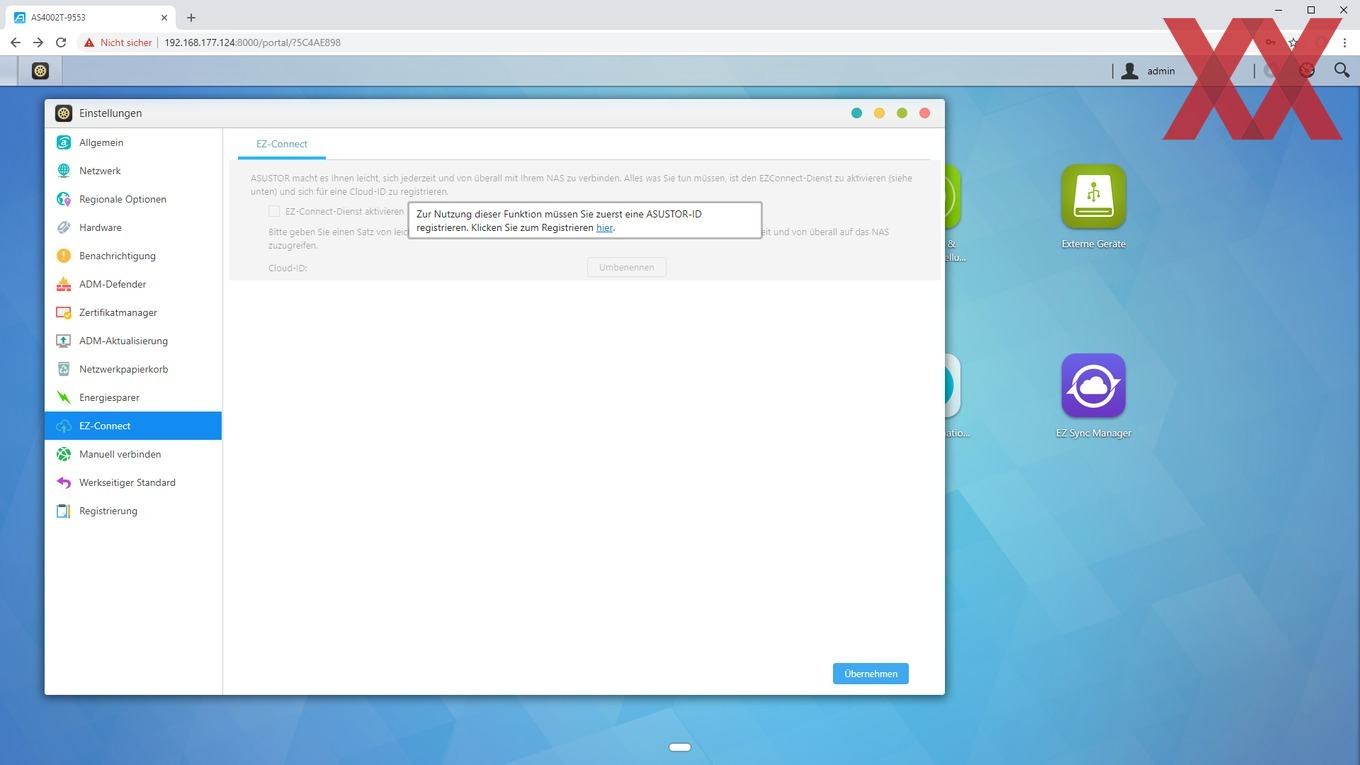Select Benachrichtigung in sidebar

[133, 256]
